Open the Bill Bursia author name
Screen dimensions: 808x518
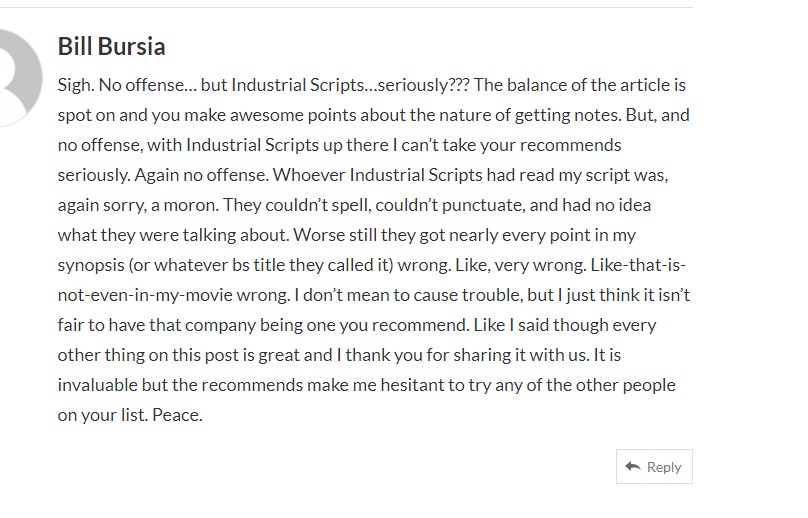[x=111, y=46]
